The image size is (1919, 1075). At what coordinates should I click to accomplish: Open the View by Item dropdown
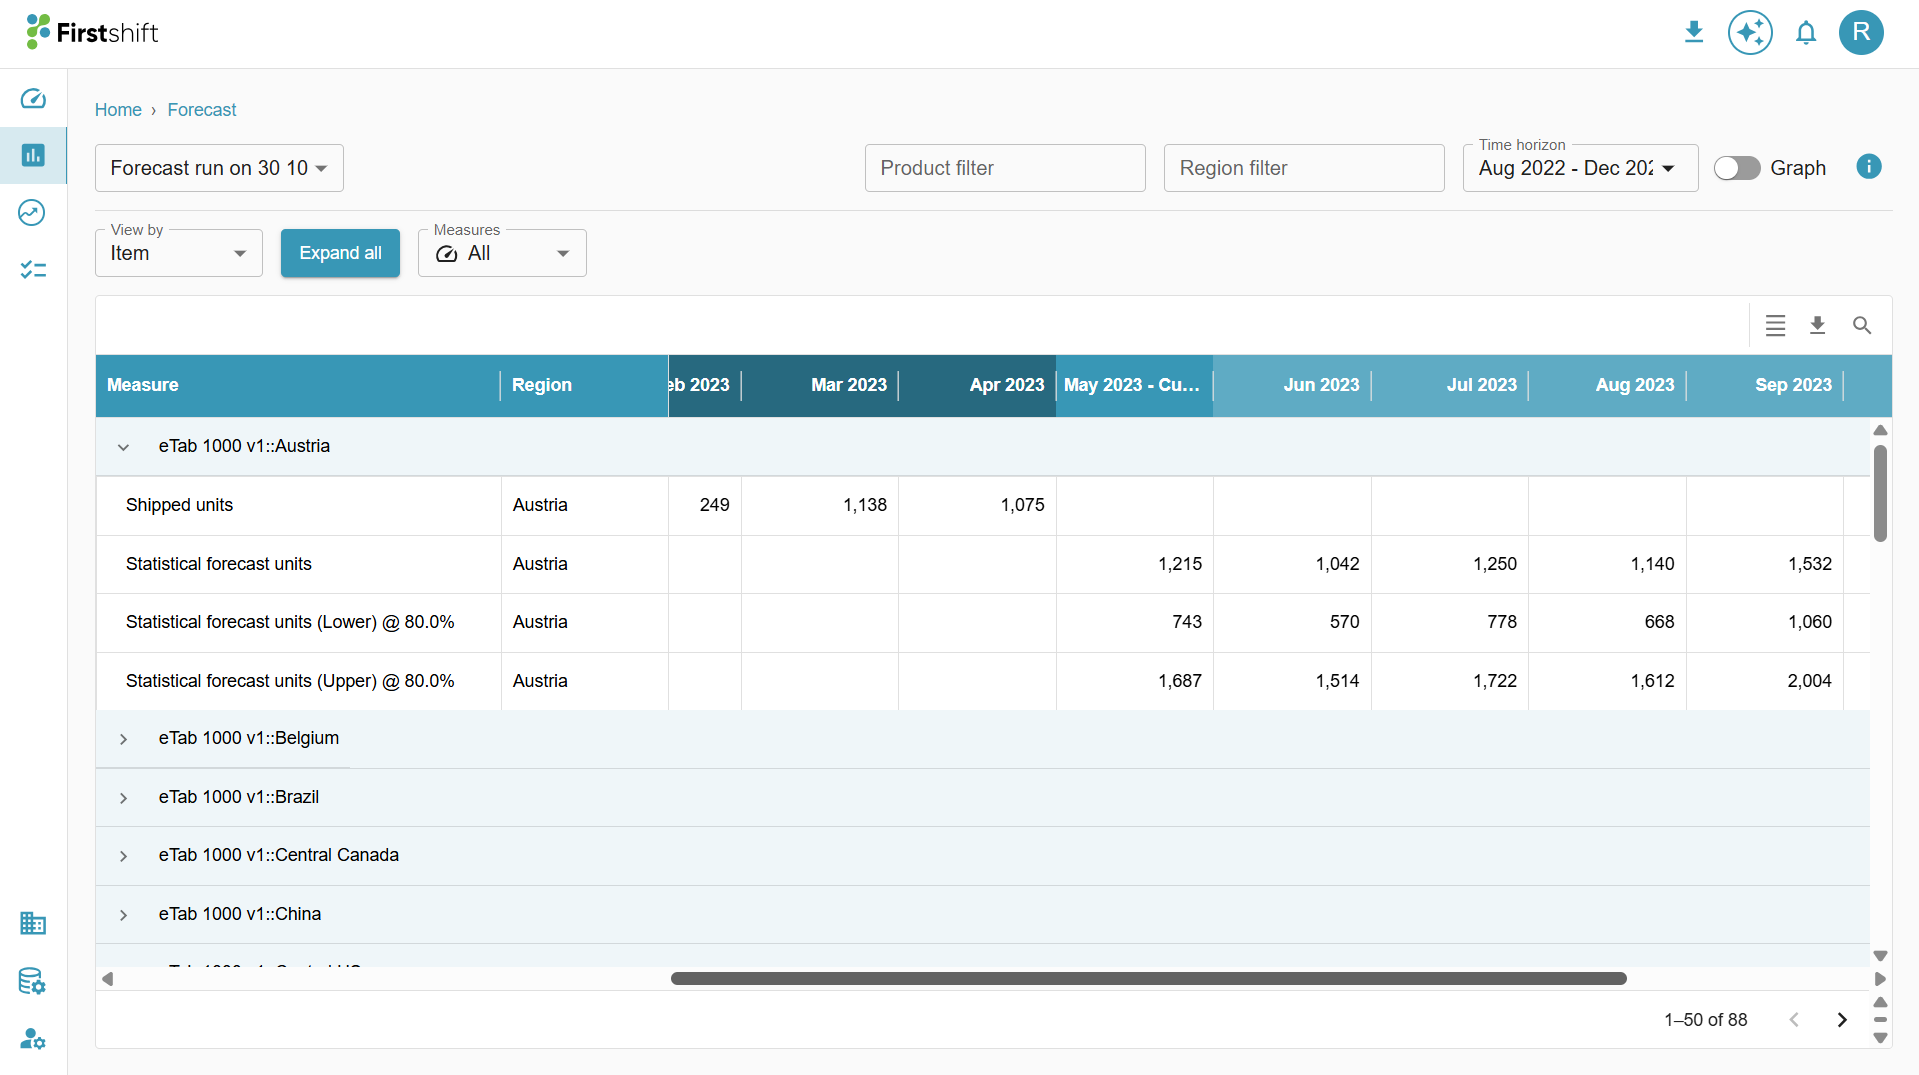click(x=179, y=253)
